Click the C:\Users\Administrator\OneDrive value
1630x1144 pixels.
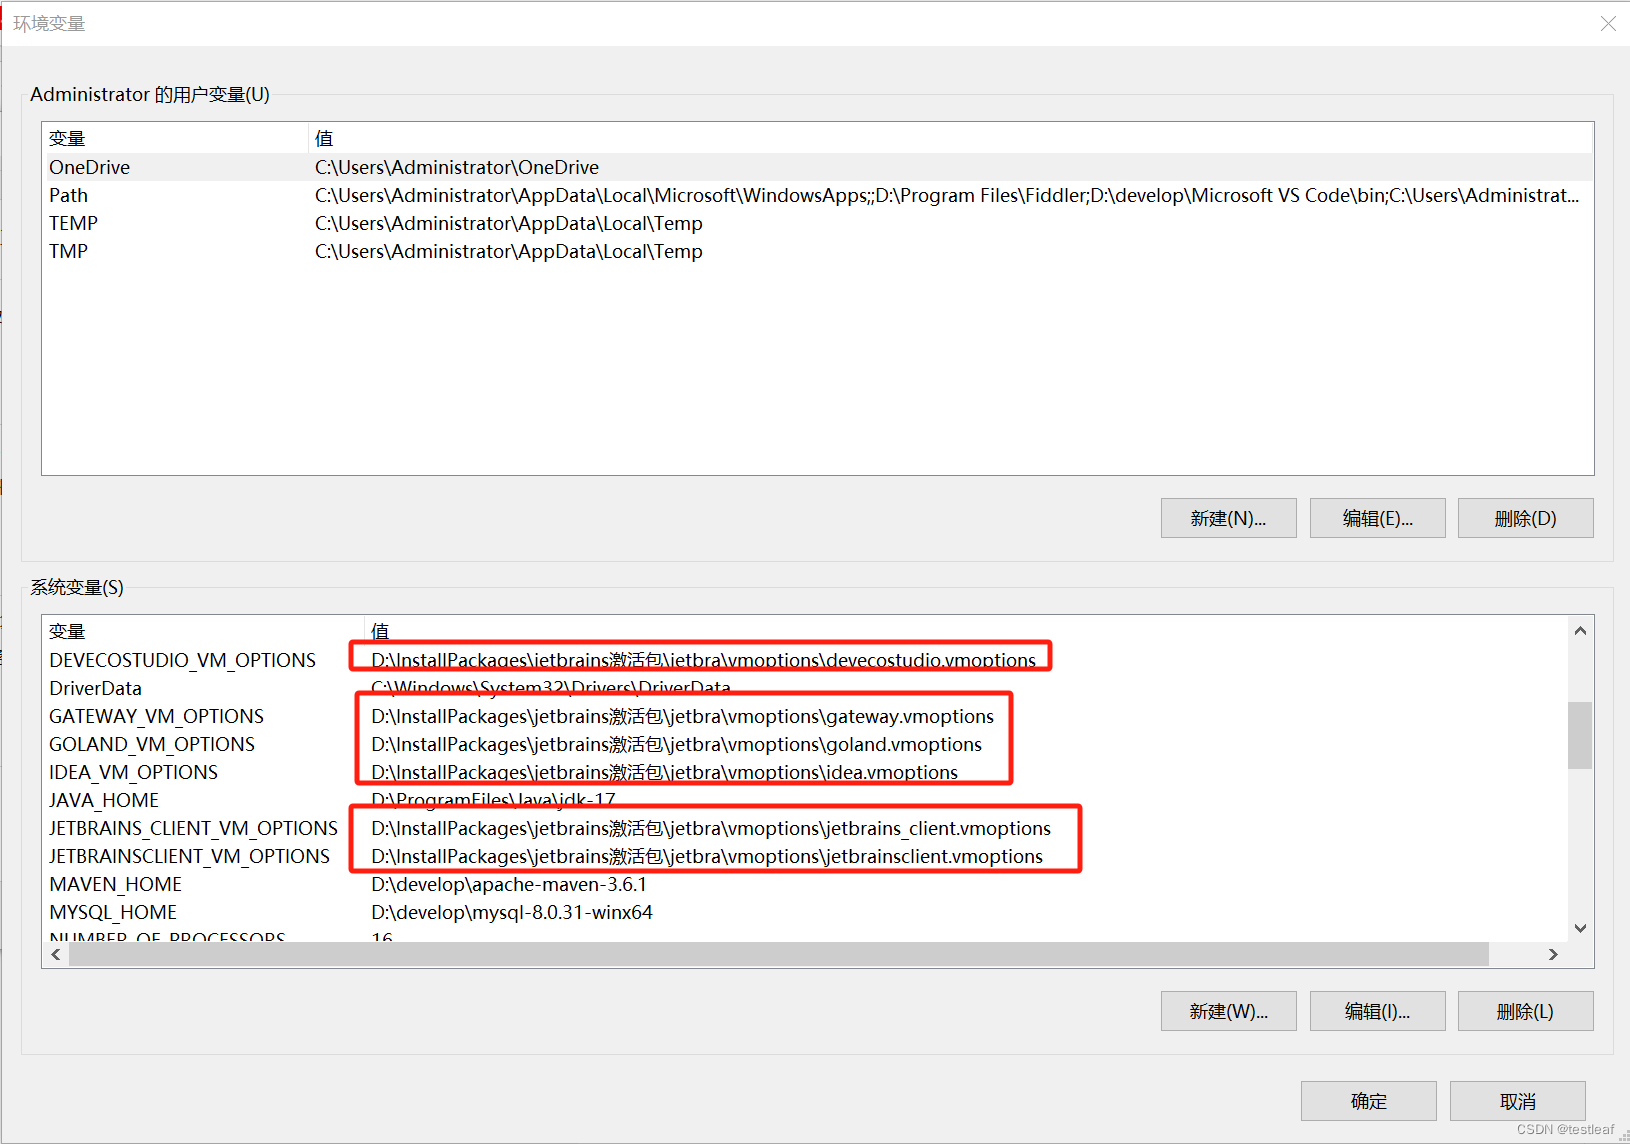(457, 167)
